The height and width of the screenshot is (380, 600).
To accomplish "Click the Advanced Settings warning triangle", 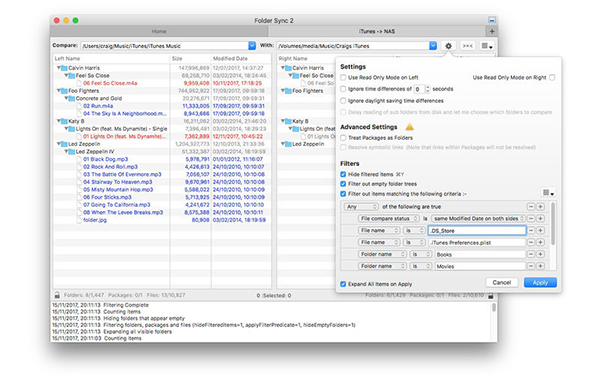I will (x=409, y=127).
